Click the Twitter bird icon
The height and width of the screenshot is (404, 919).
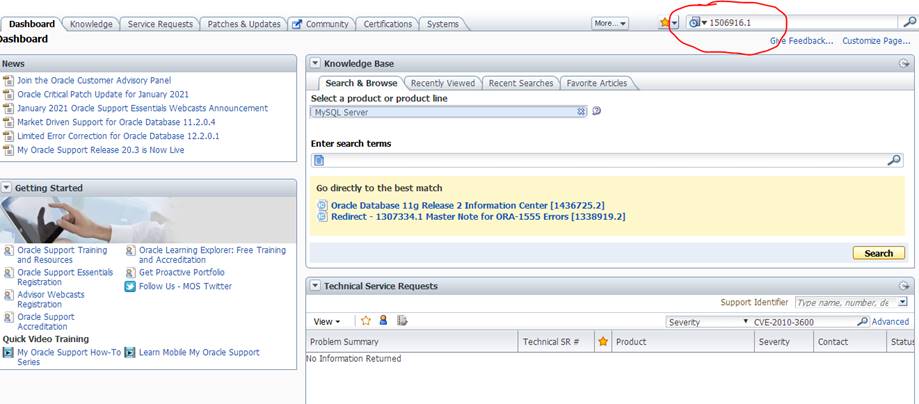point(130,286)
